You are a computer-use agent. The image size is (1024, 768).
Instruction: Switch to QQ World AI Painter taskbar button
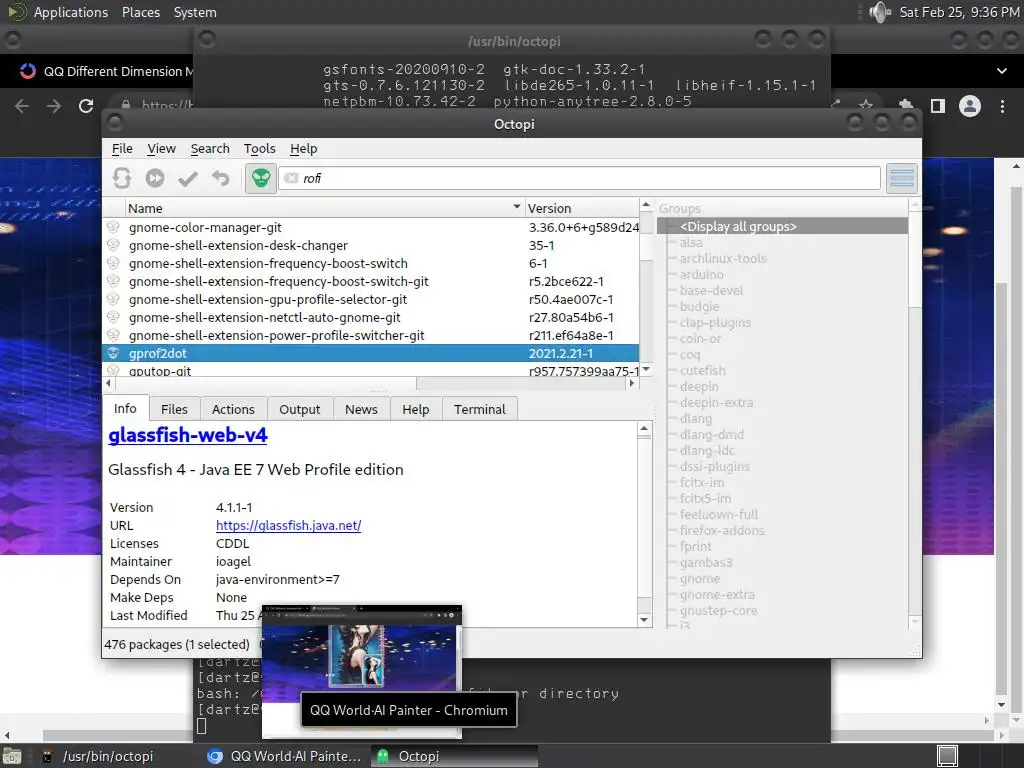point(284,756)
